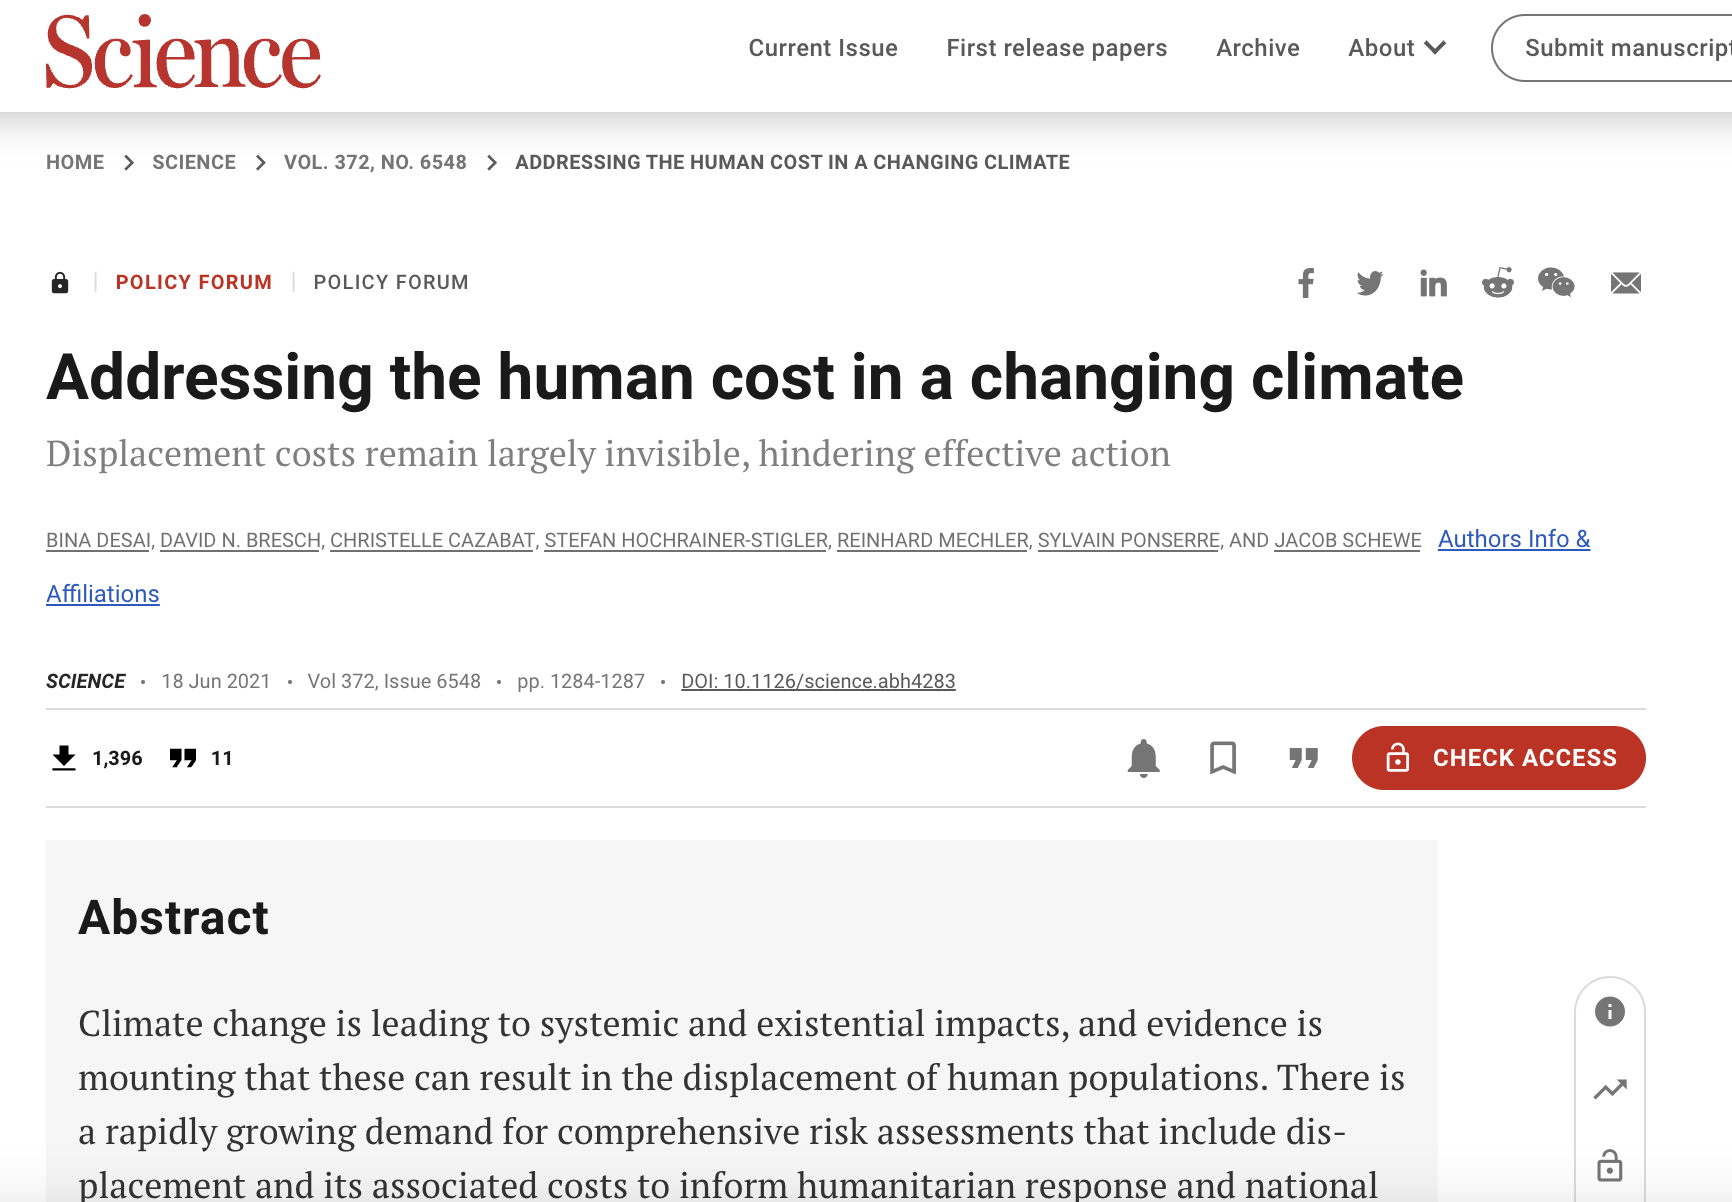View article metrics via trending arrow icon
Image resolution: width=1732 pixels, height=1202 pixels.
(x=1609, y=1087)
